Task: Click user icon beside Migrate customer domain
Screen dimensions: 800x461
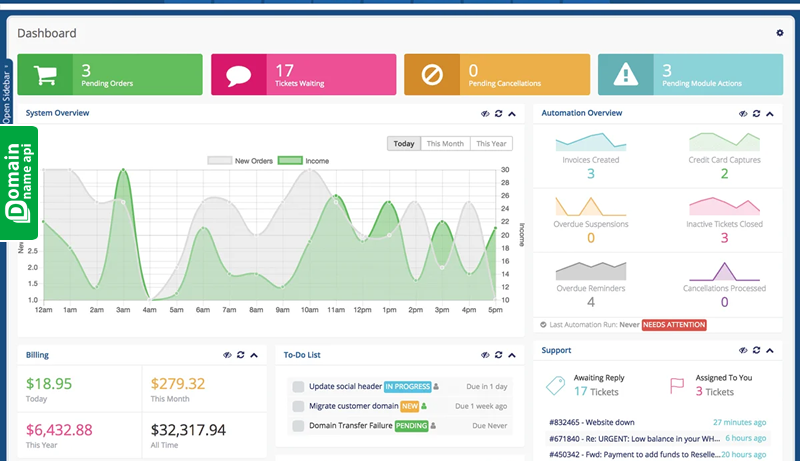Action: coord(424,406)
